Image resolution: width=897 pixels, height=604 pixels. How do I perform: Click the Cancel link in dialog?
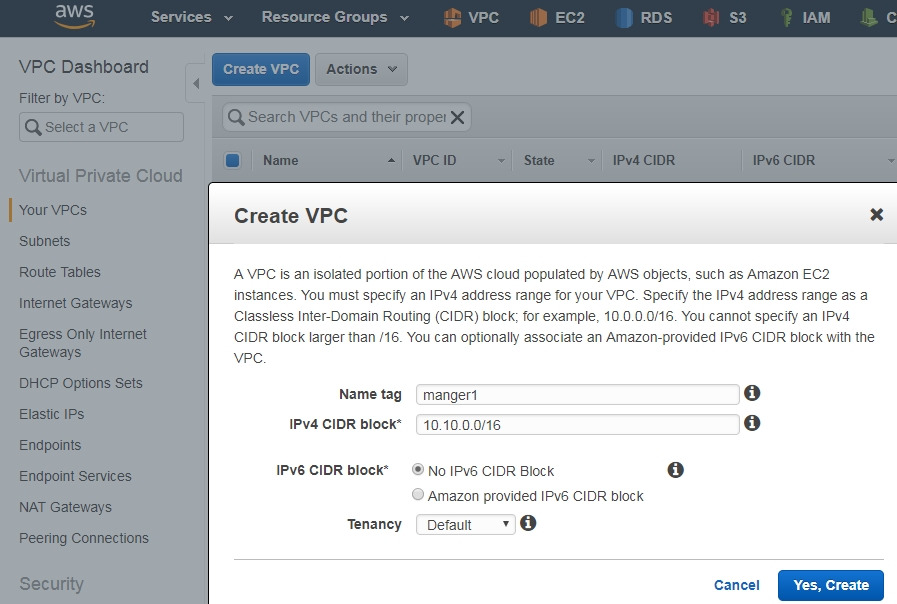coord(737,585)
